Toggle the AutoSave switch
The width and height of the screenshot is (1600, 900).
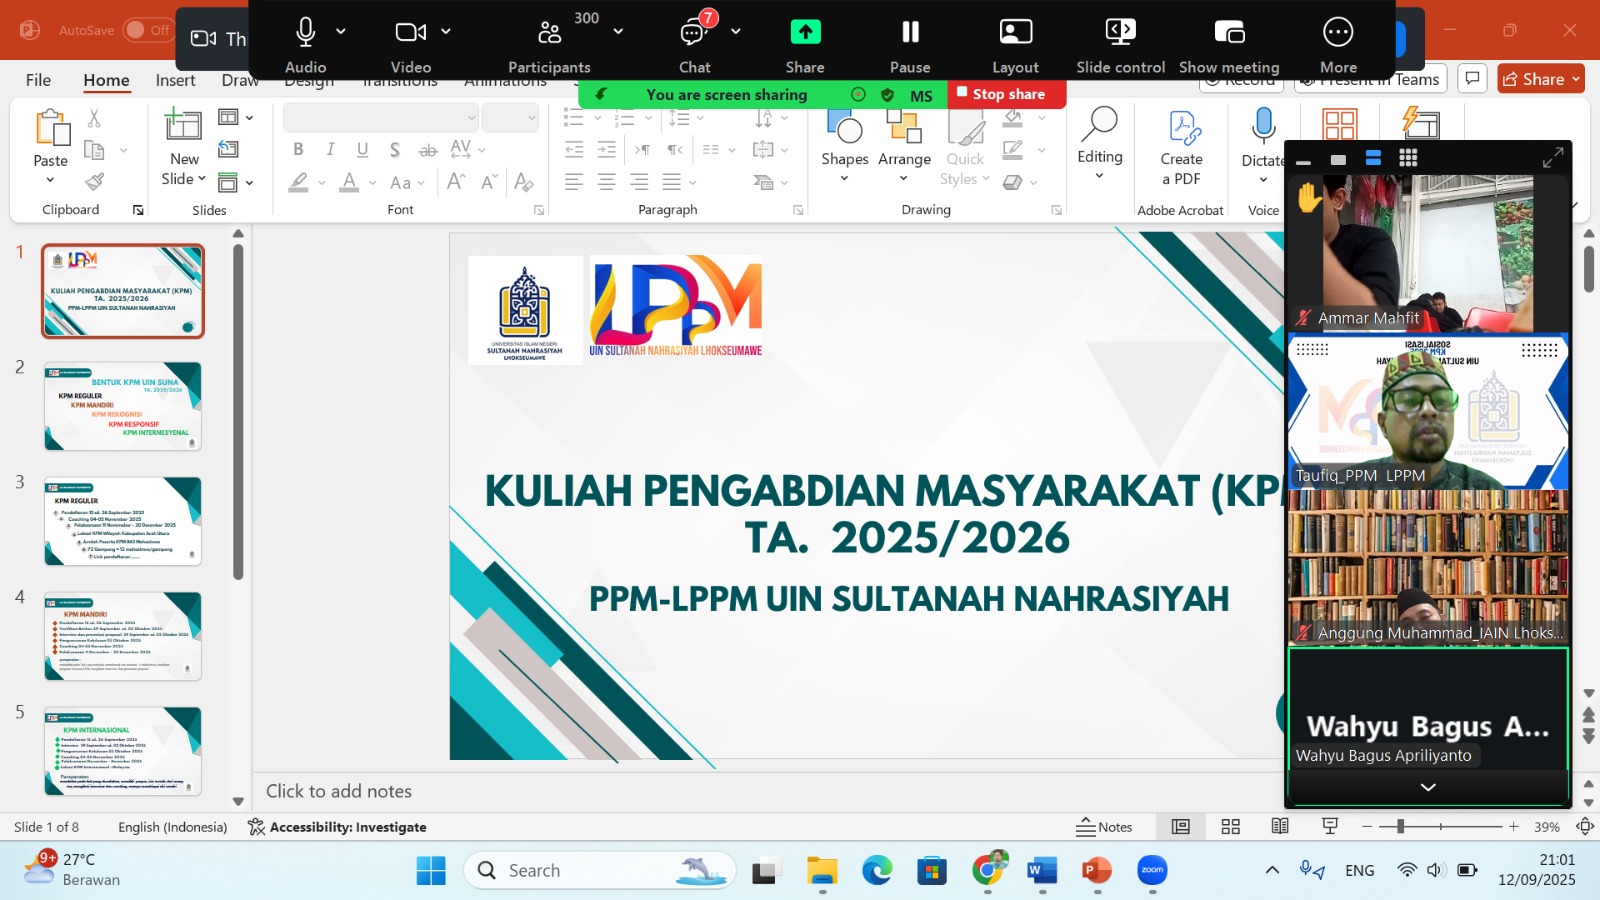[x=148, y=30]
